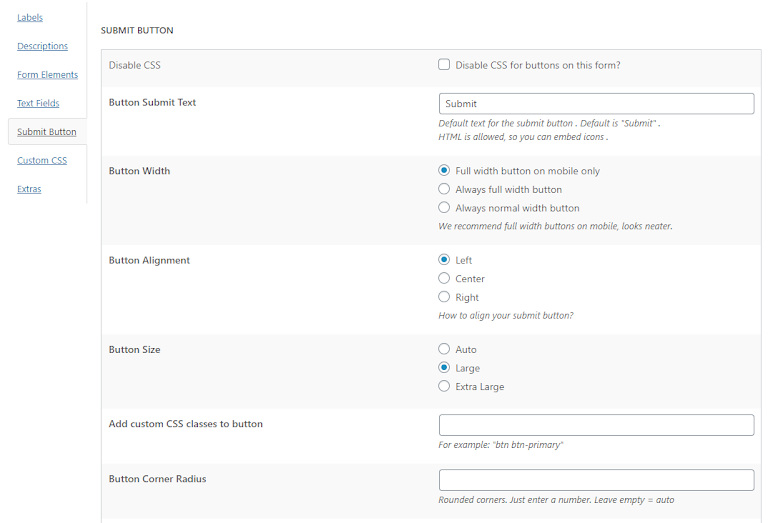The width and height of the screenshot is (768, 523).
Task: Open the Custom CSS tab
Action: pos(42,160)
